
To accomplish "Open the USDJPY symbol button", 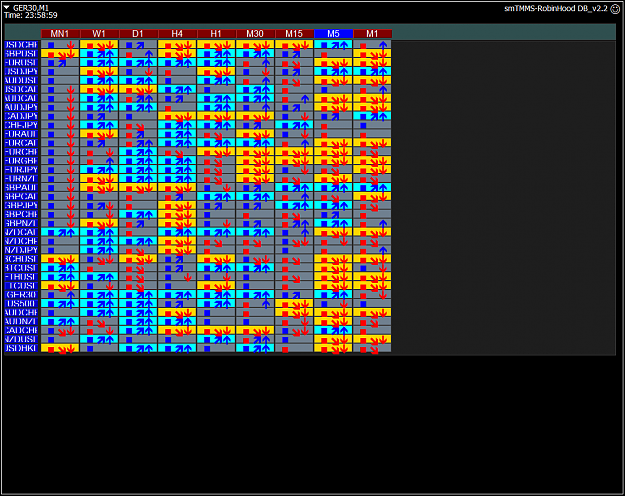I will (x=22, y=71).
